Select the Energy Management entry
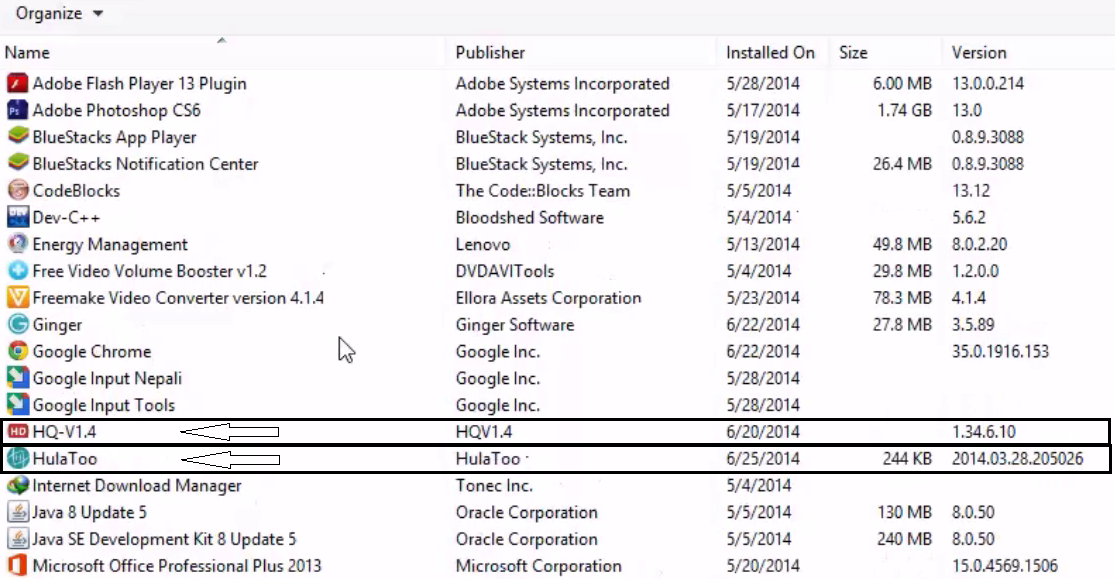The height and width of the screenshot is (579, 1115). (110, 244)
